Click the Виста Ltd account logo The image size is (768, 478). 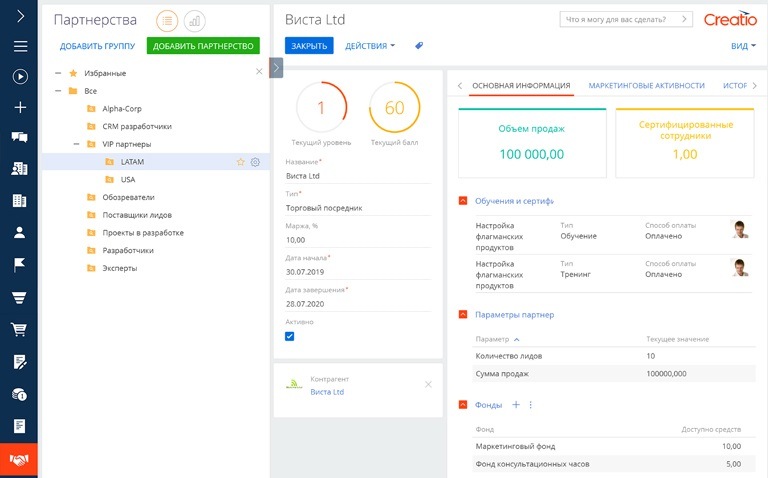[294, 385]
